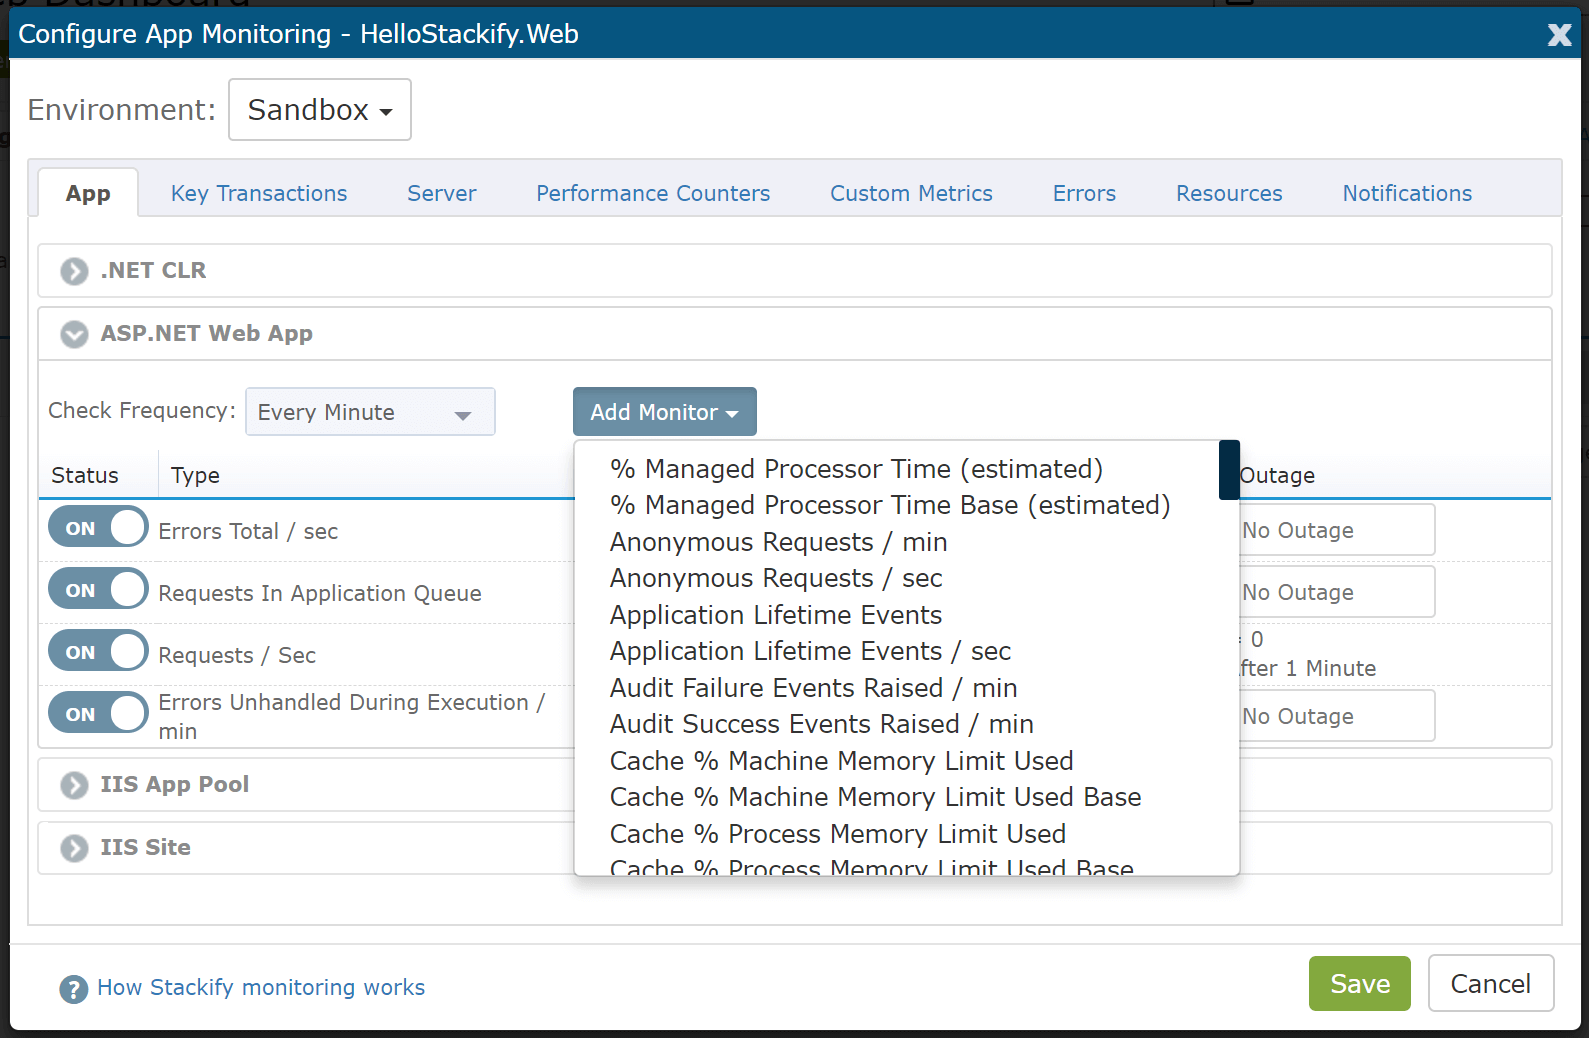Open How Stackify monitoring works link

point(261,988)
